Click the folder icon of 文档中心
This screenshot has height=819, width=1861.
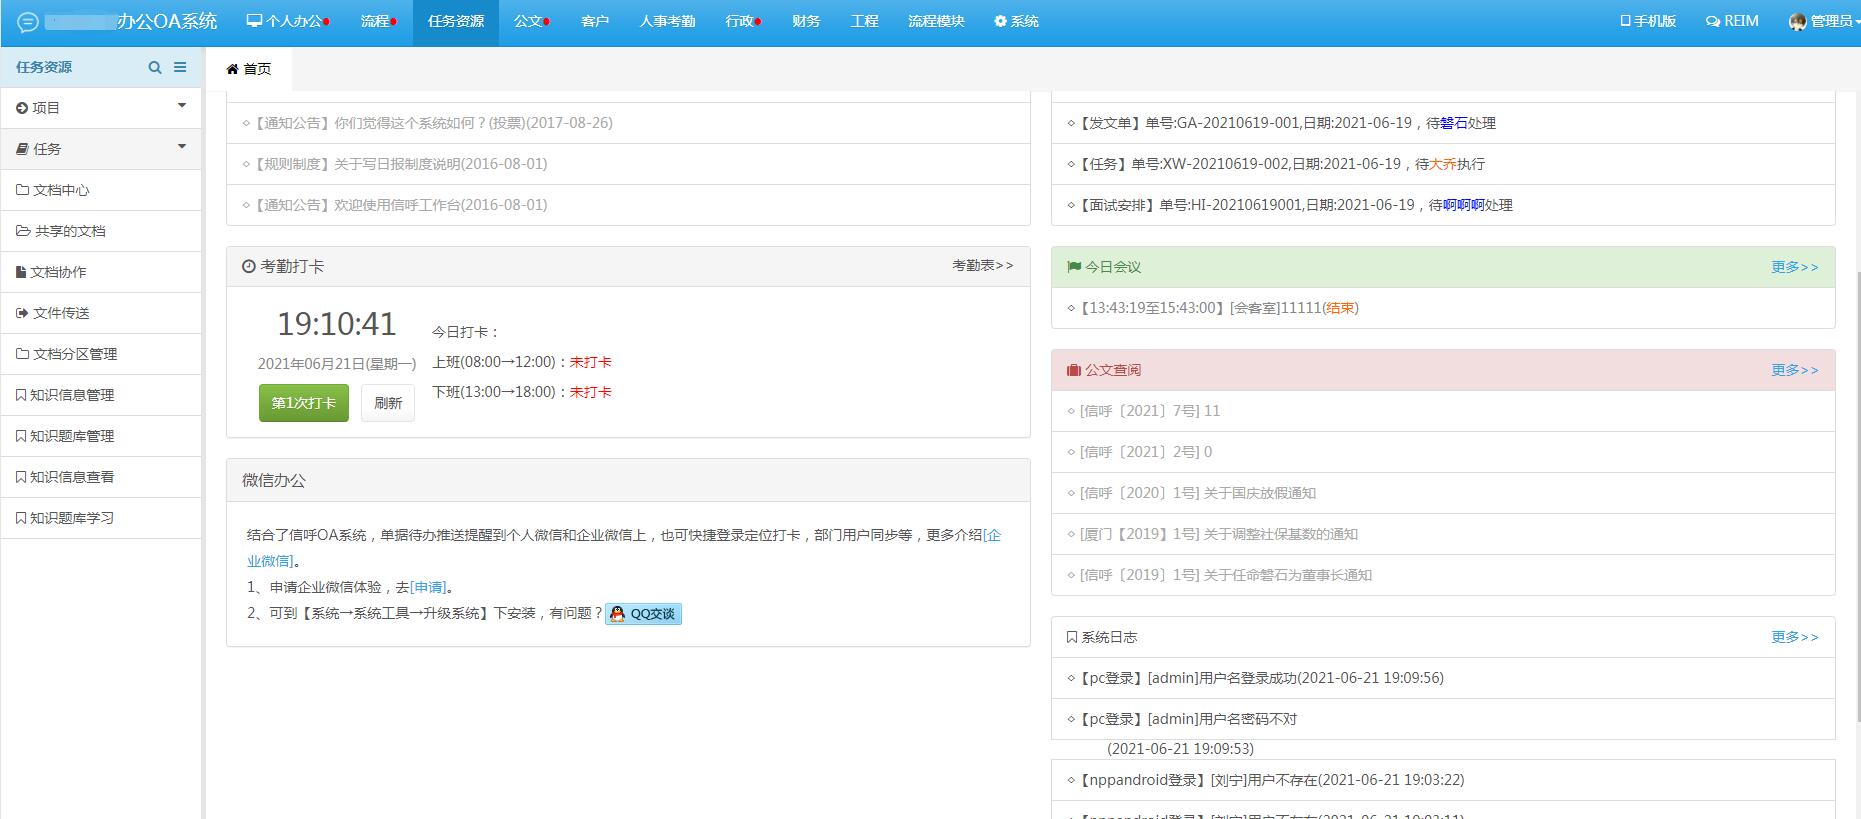click(22, 190)
